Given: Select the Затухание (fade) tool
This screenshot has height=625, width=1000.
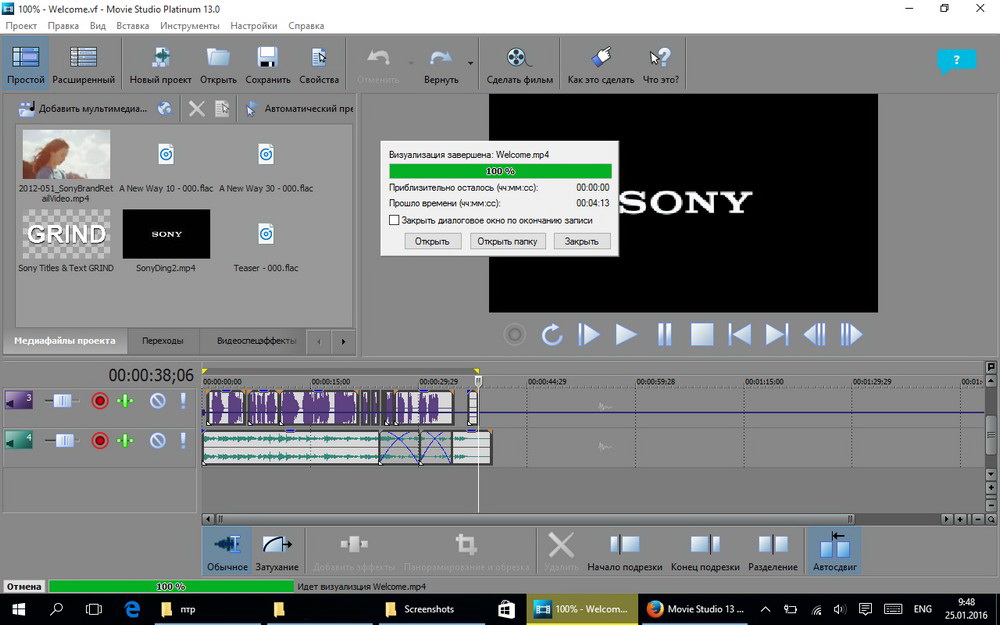Looking at the screenshot, I should coord(277,551).
